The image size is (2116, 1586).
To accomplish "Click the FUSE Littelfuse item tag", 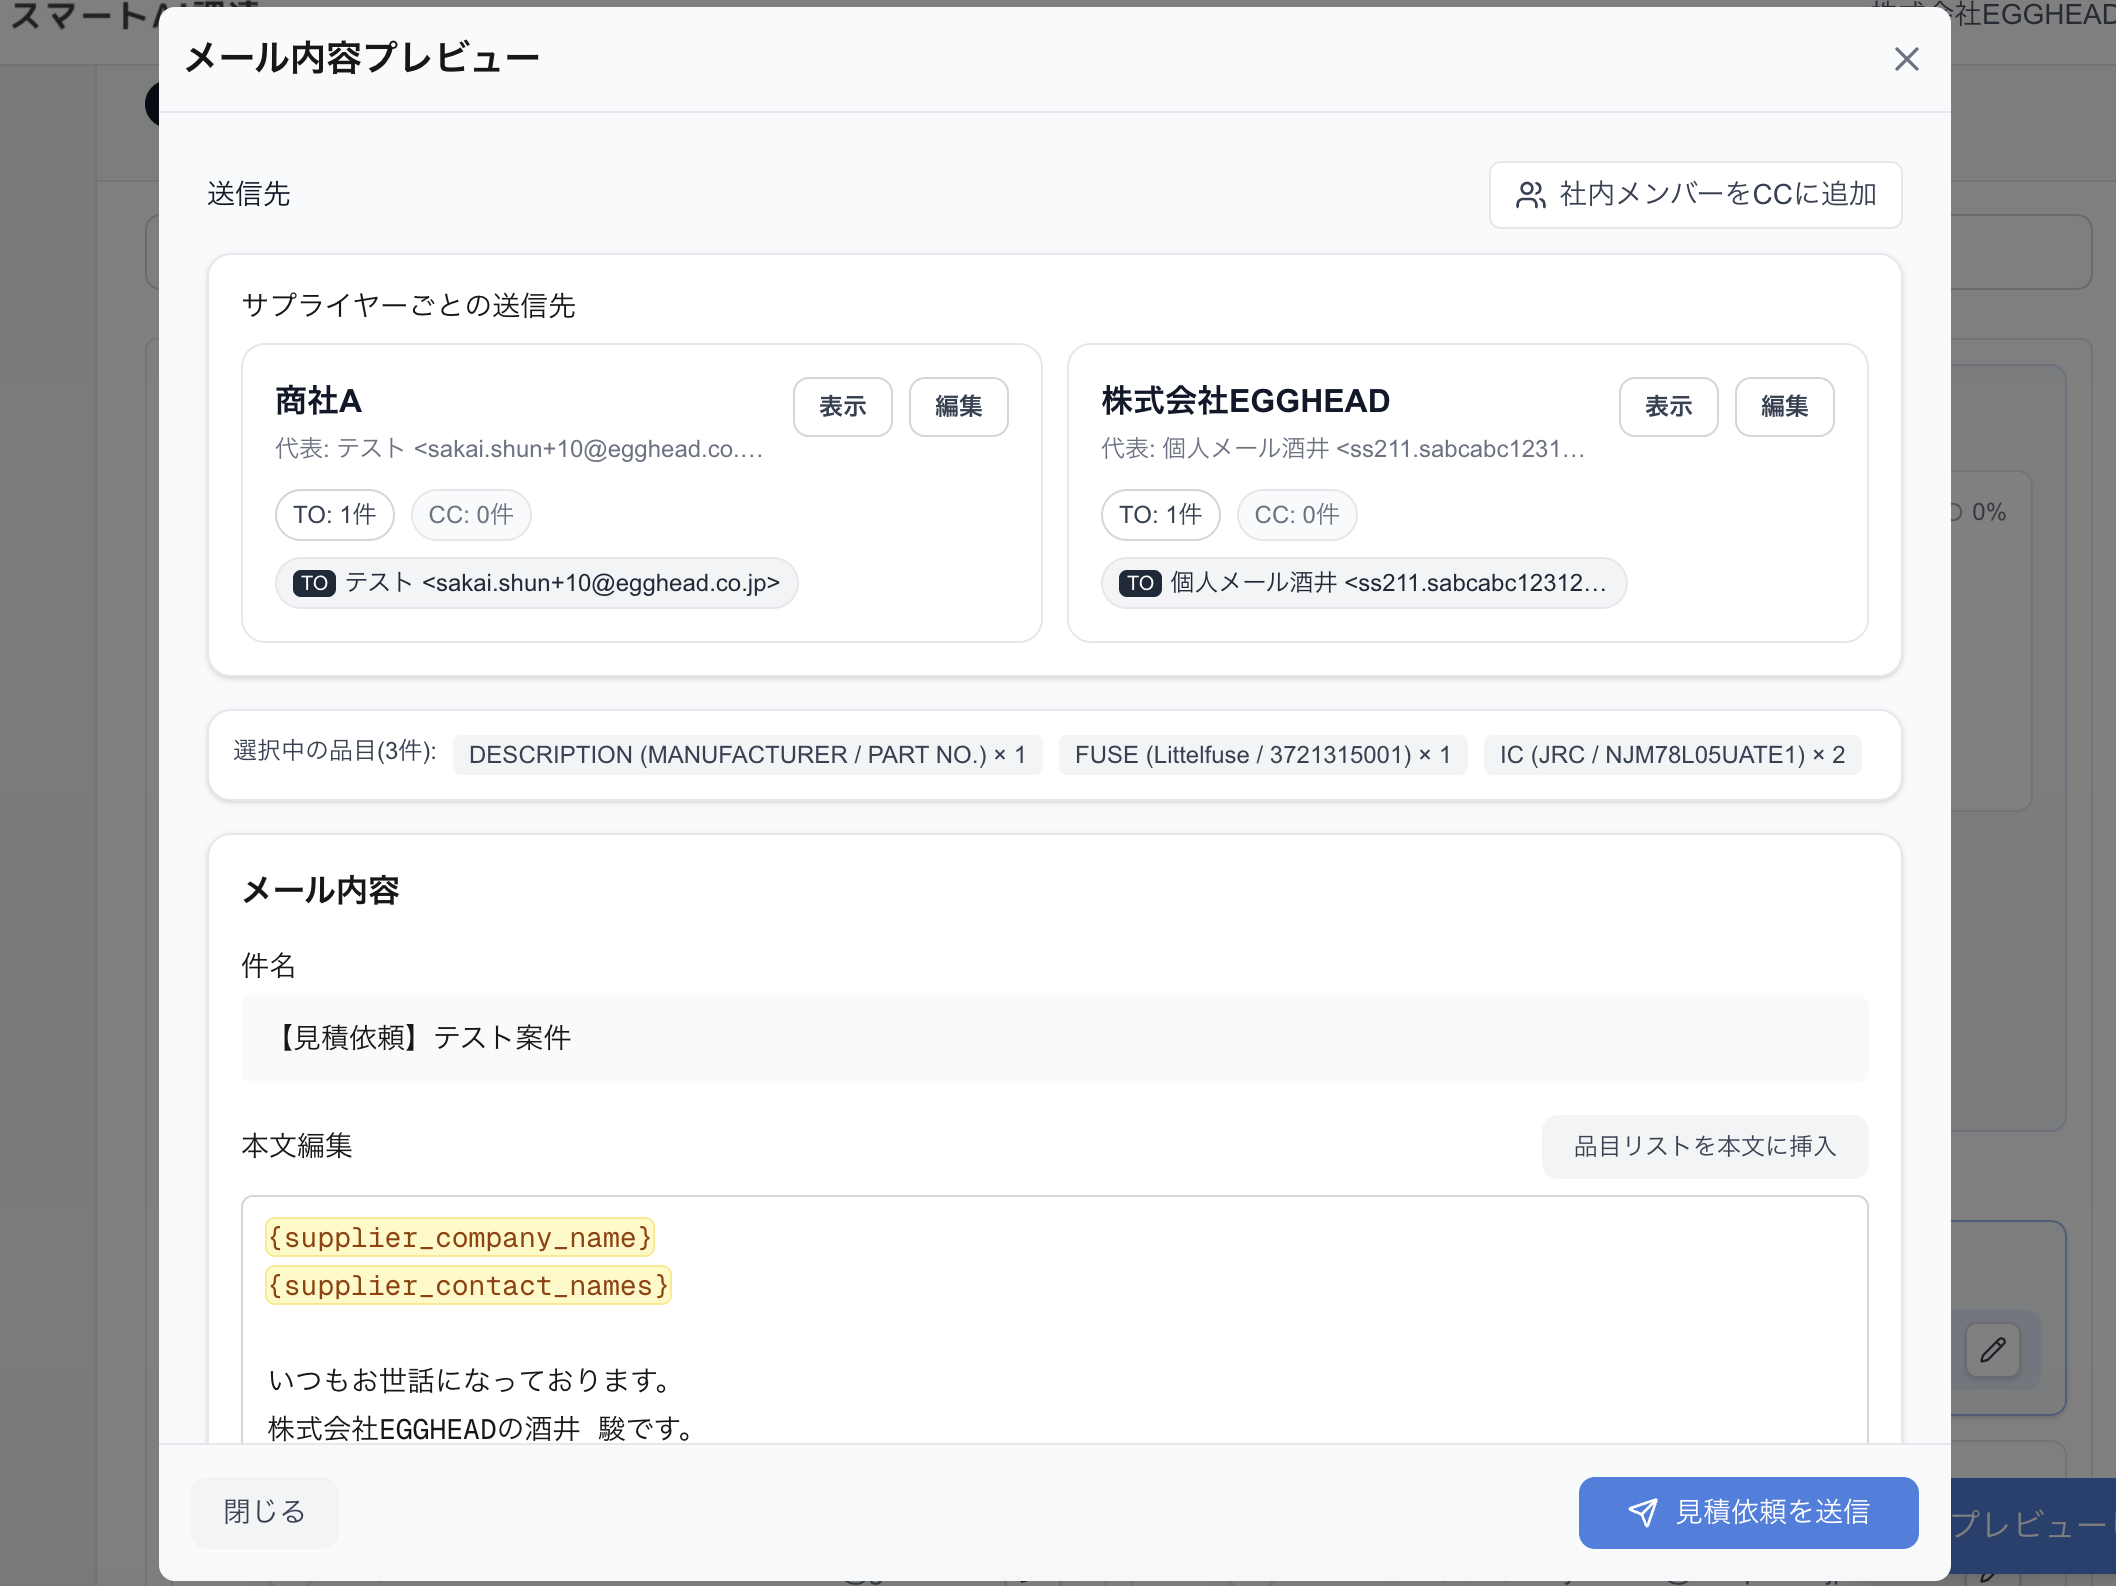I will [x=1262, y=755].
